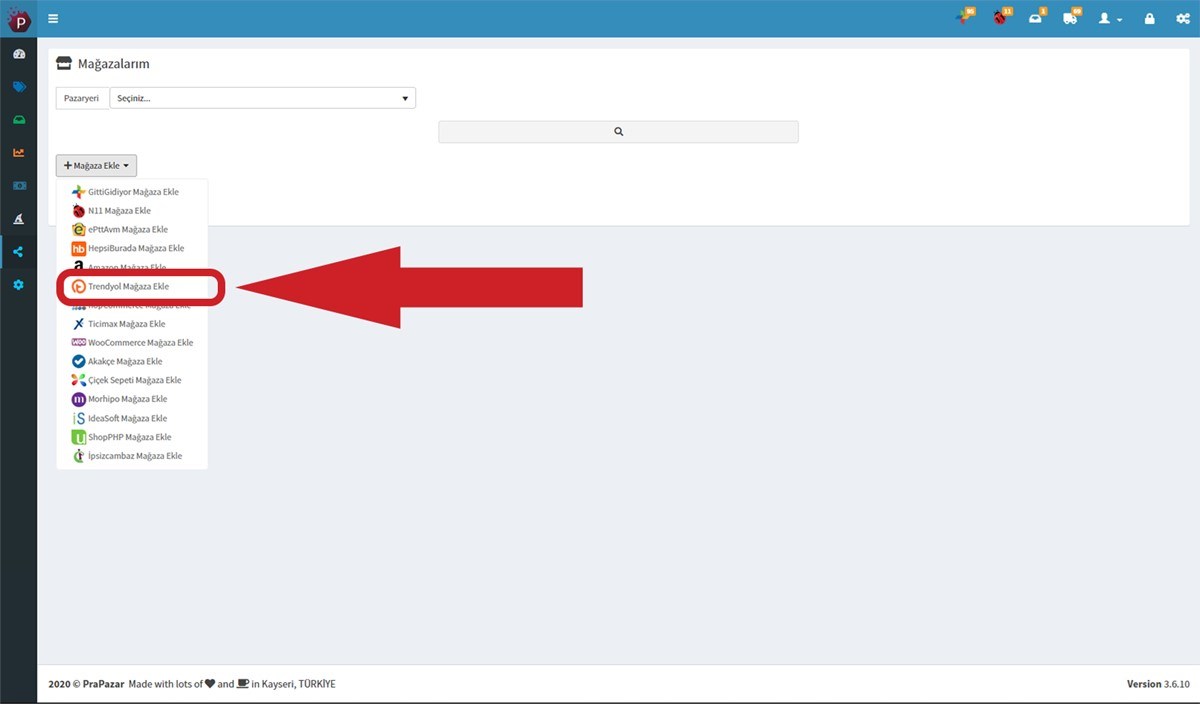This screenshot has width=1200, height=704.
Task: Toggle the hamburger sidebar menu
Action: (53, 18)
